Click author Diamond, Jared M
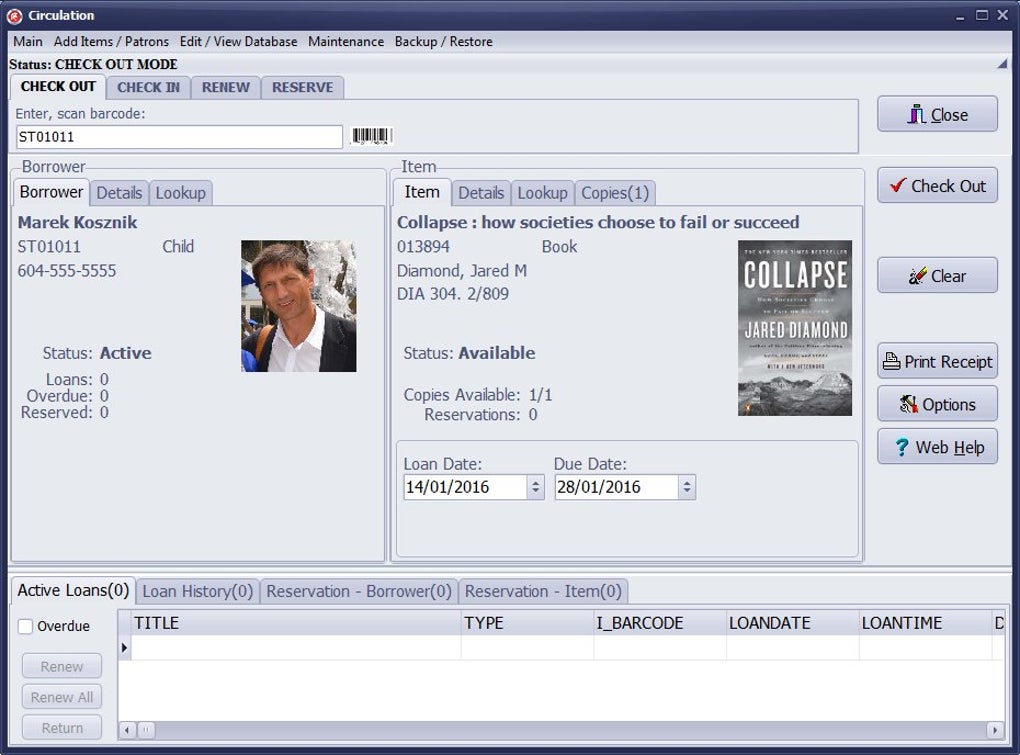1020x755 pixels. point(462,271)
